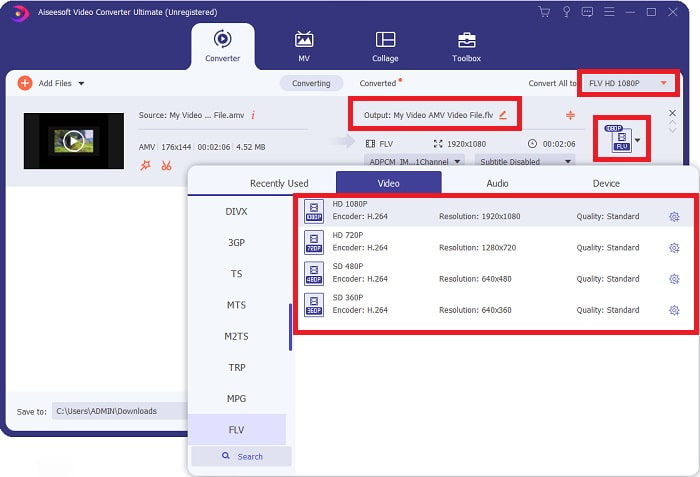700x477 pixels.
Task: Play the video thumbnail preview
Action: [73, 141]
